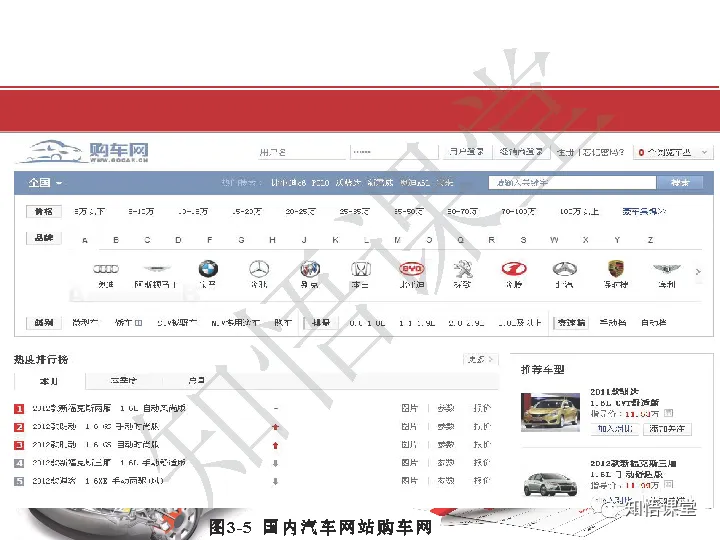Click the silver logo left of Porsche
The width and height of the screenshot is (720, 540).
[x=564, y=269]
